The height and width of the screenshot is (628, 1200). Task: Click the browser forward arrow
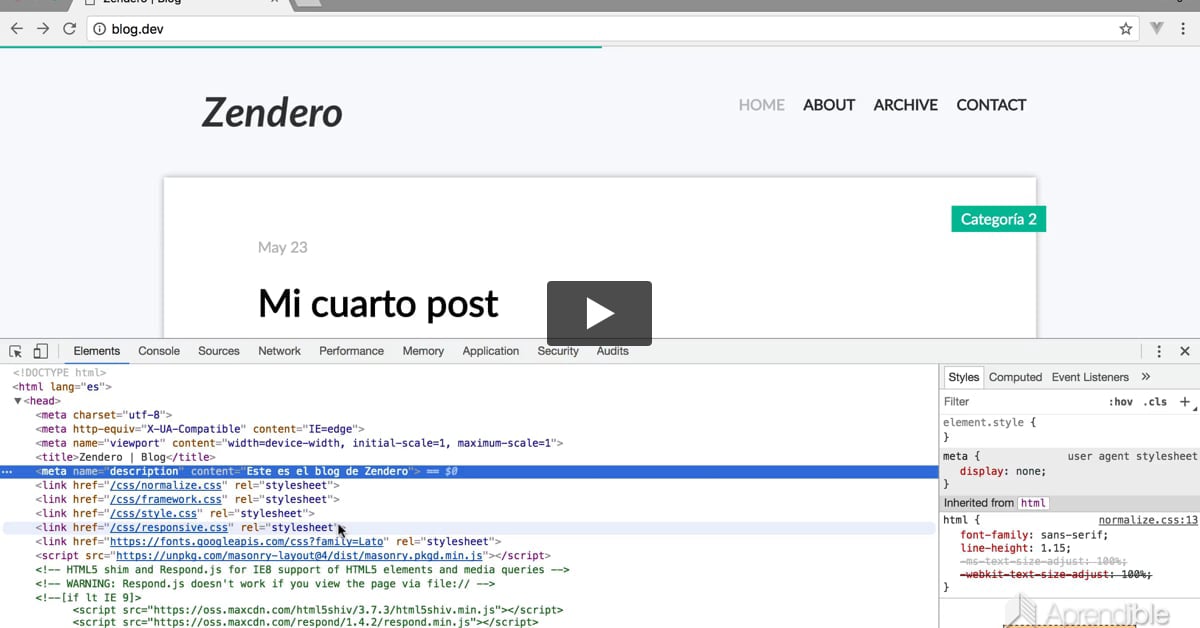(x=43, y=29)
